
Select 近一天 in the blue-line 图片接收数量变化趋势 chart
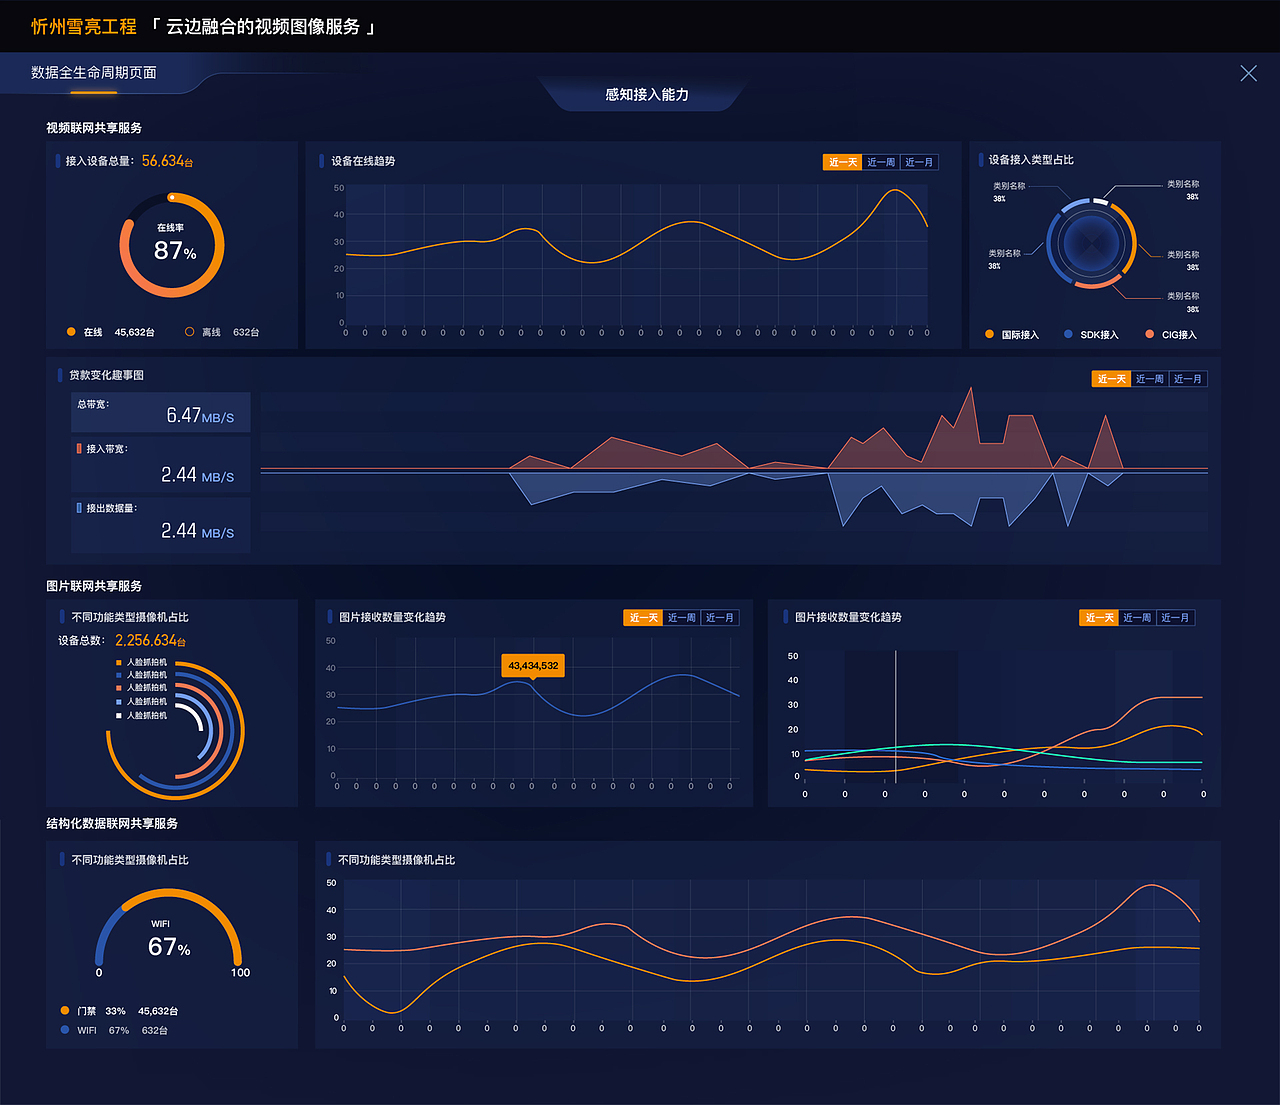pyautogui.click(x=642, y=618)
